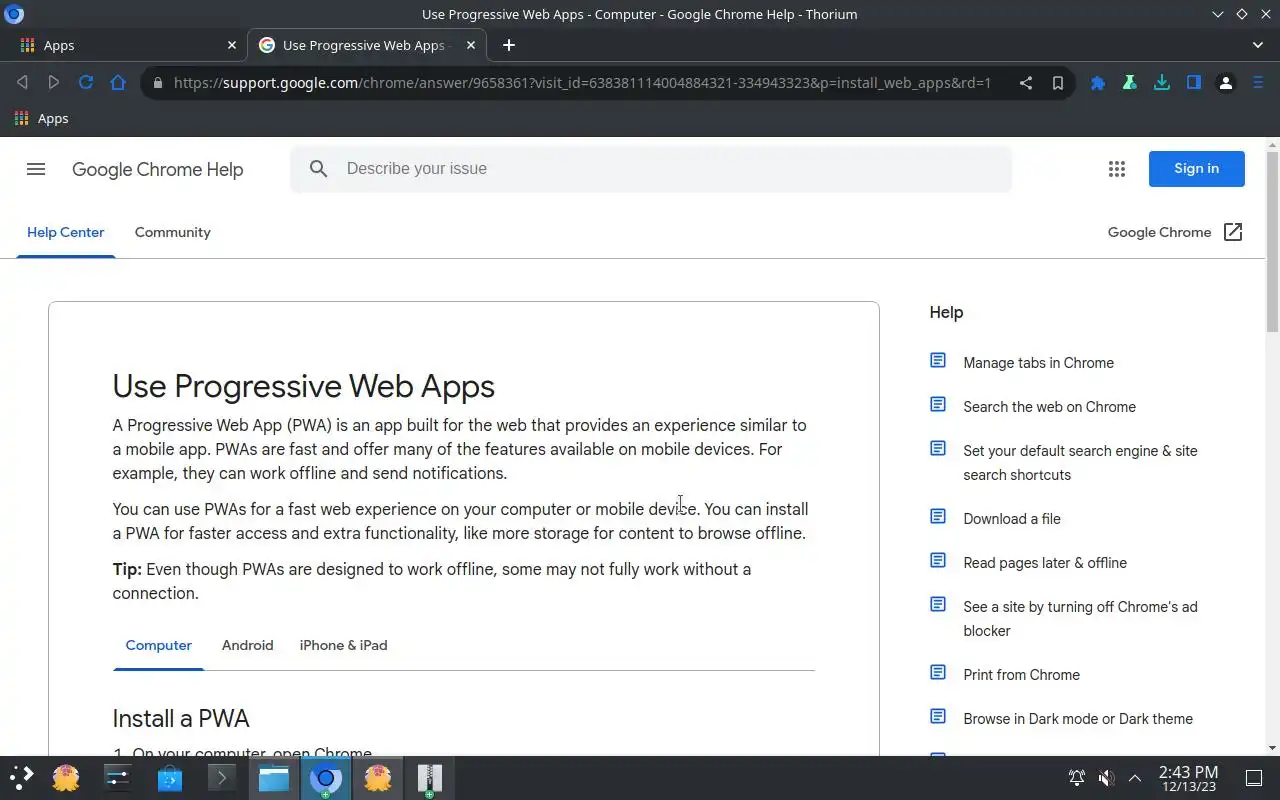The image size is (1280, 800).
Task: Select the Community tab
Action: coord(172,232)
